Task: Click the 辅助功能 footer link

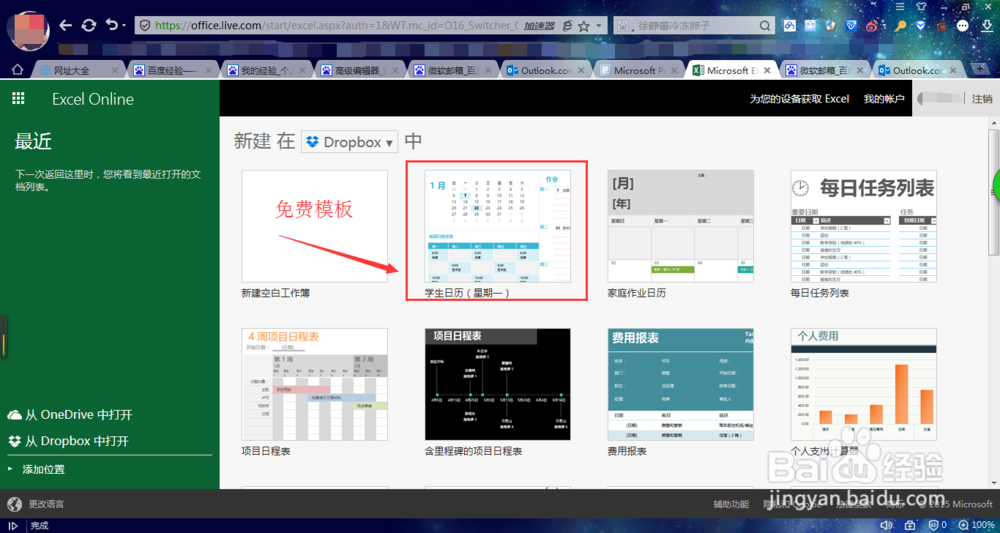Action: coord(731,504)
